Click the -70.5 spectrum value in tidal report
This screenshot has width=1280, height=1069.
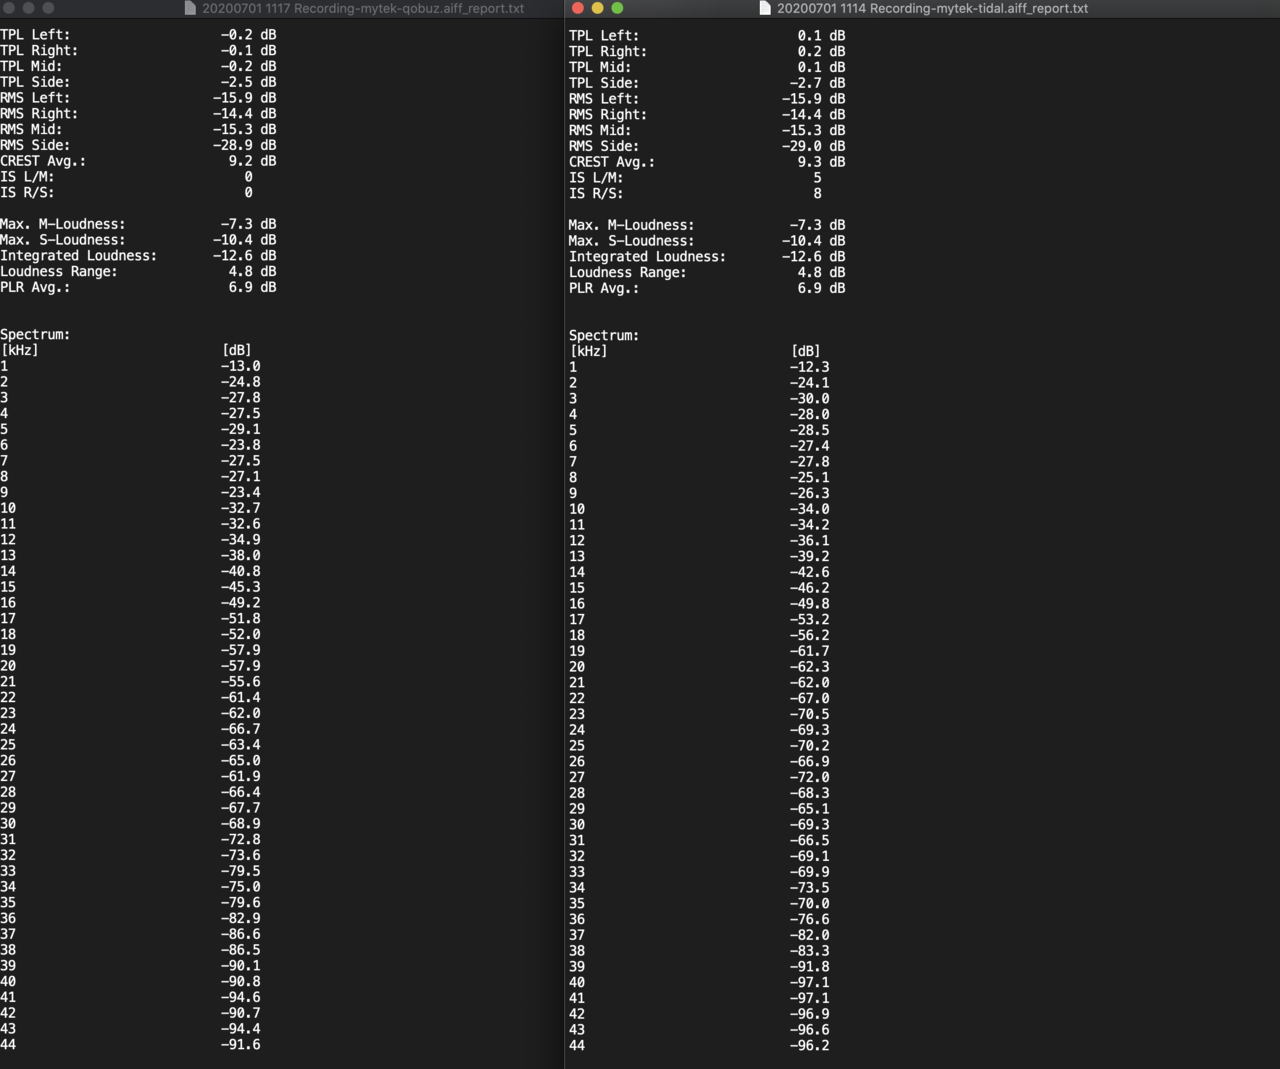(x=809, y=714)
